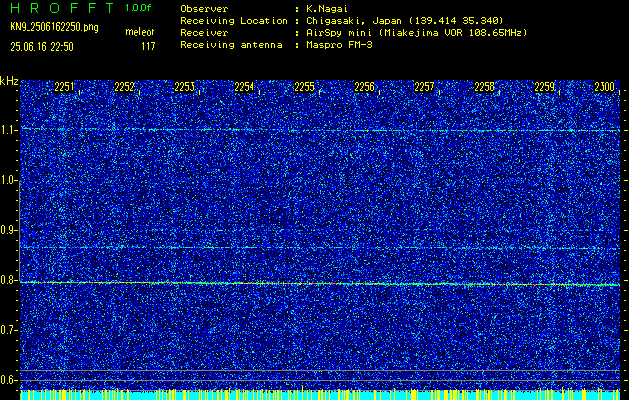Click file name KN9_2506162250.png
Viewport: 629px width, 400px height.
[x=54, y=27]
